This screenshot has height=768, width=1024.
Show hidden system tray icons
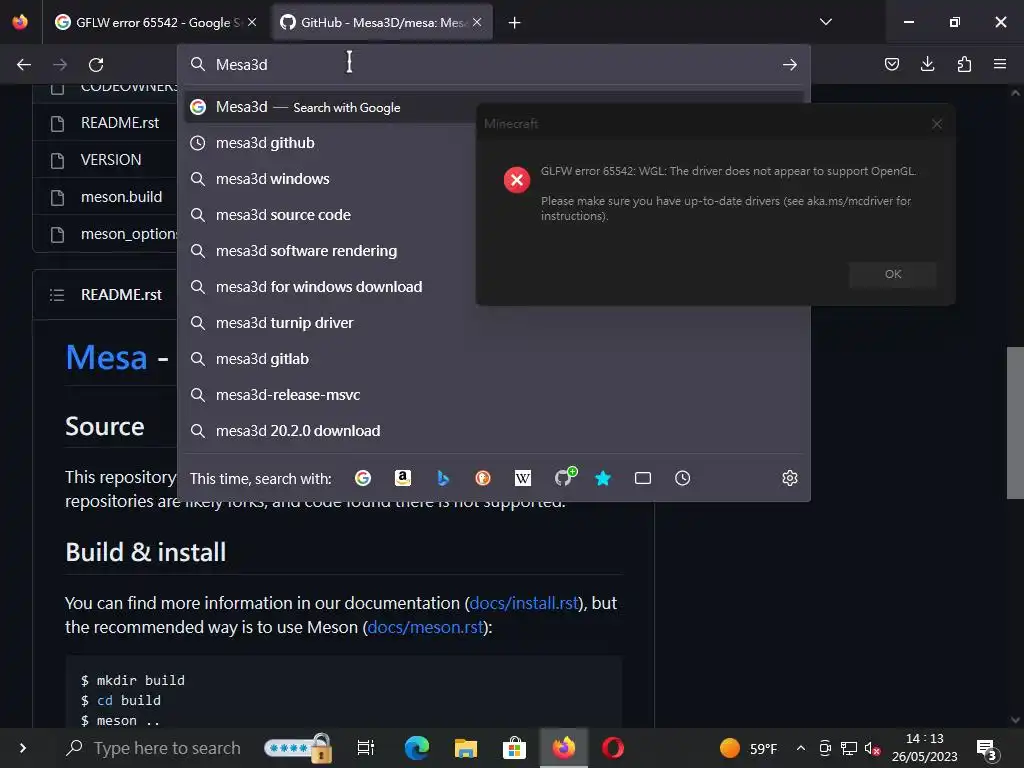tap(801, 748)
